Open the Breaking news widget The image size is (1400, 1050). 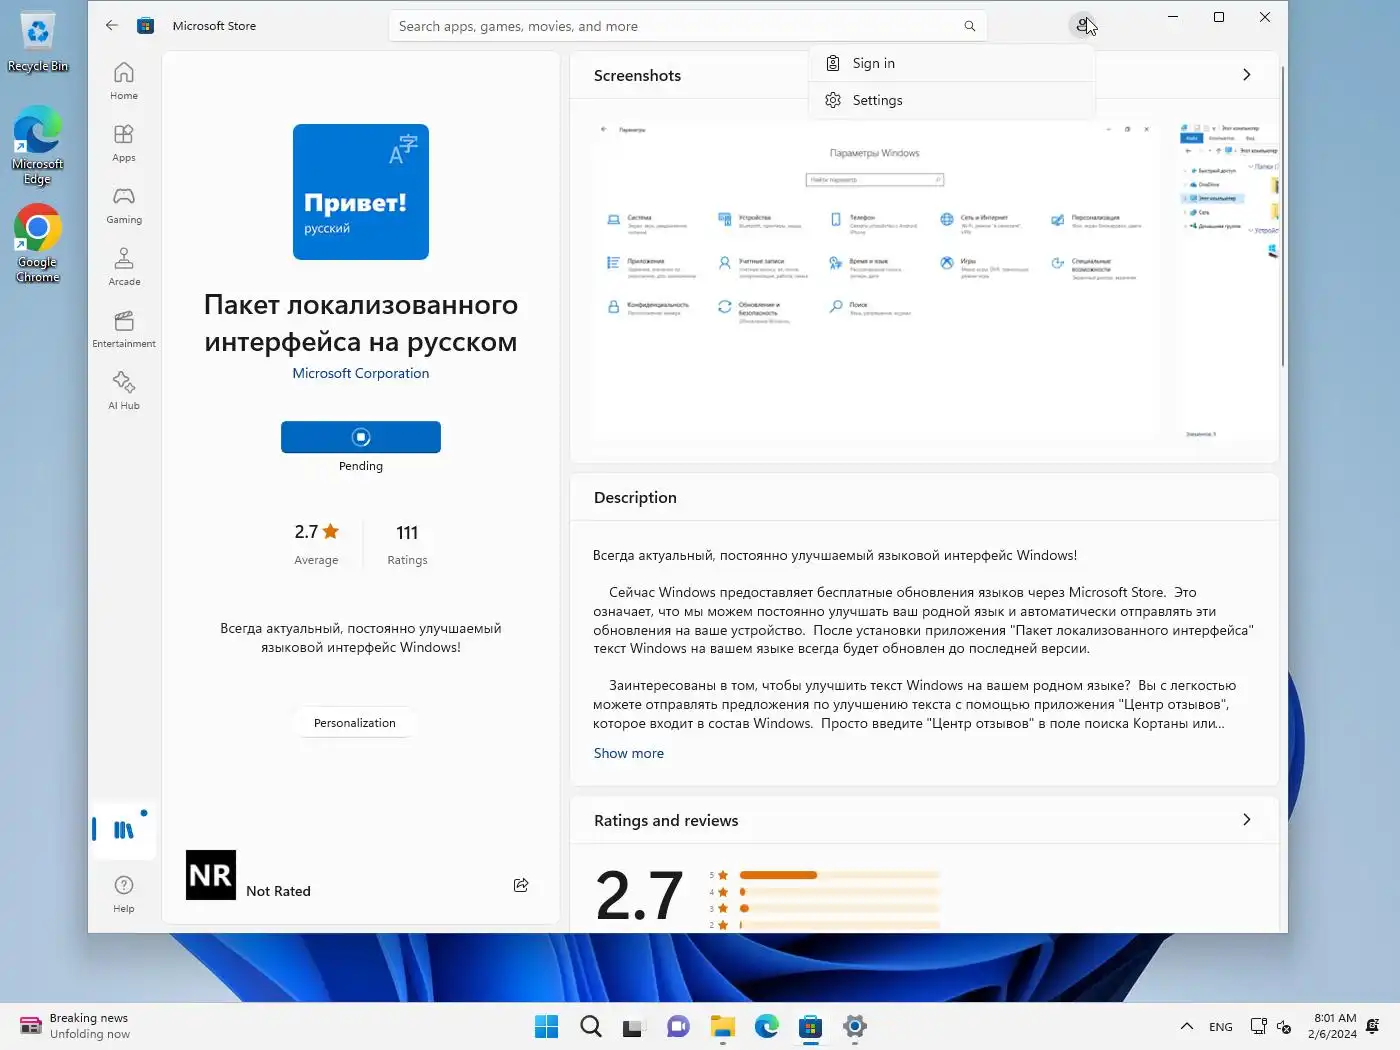click(x=76, y=1026)
